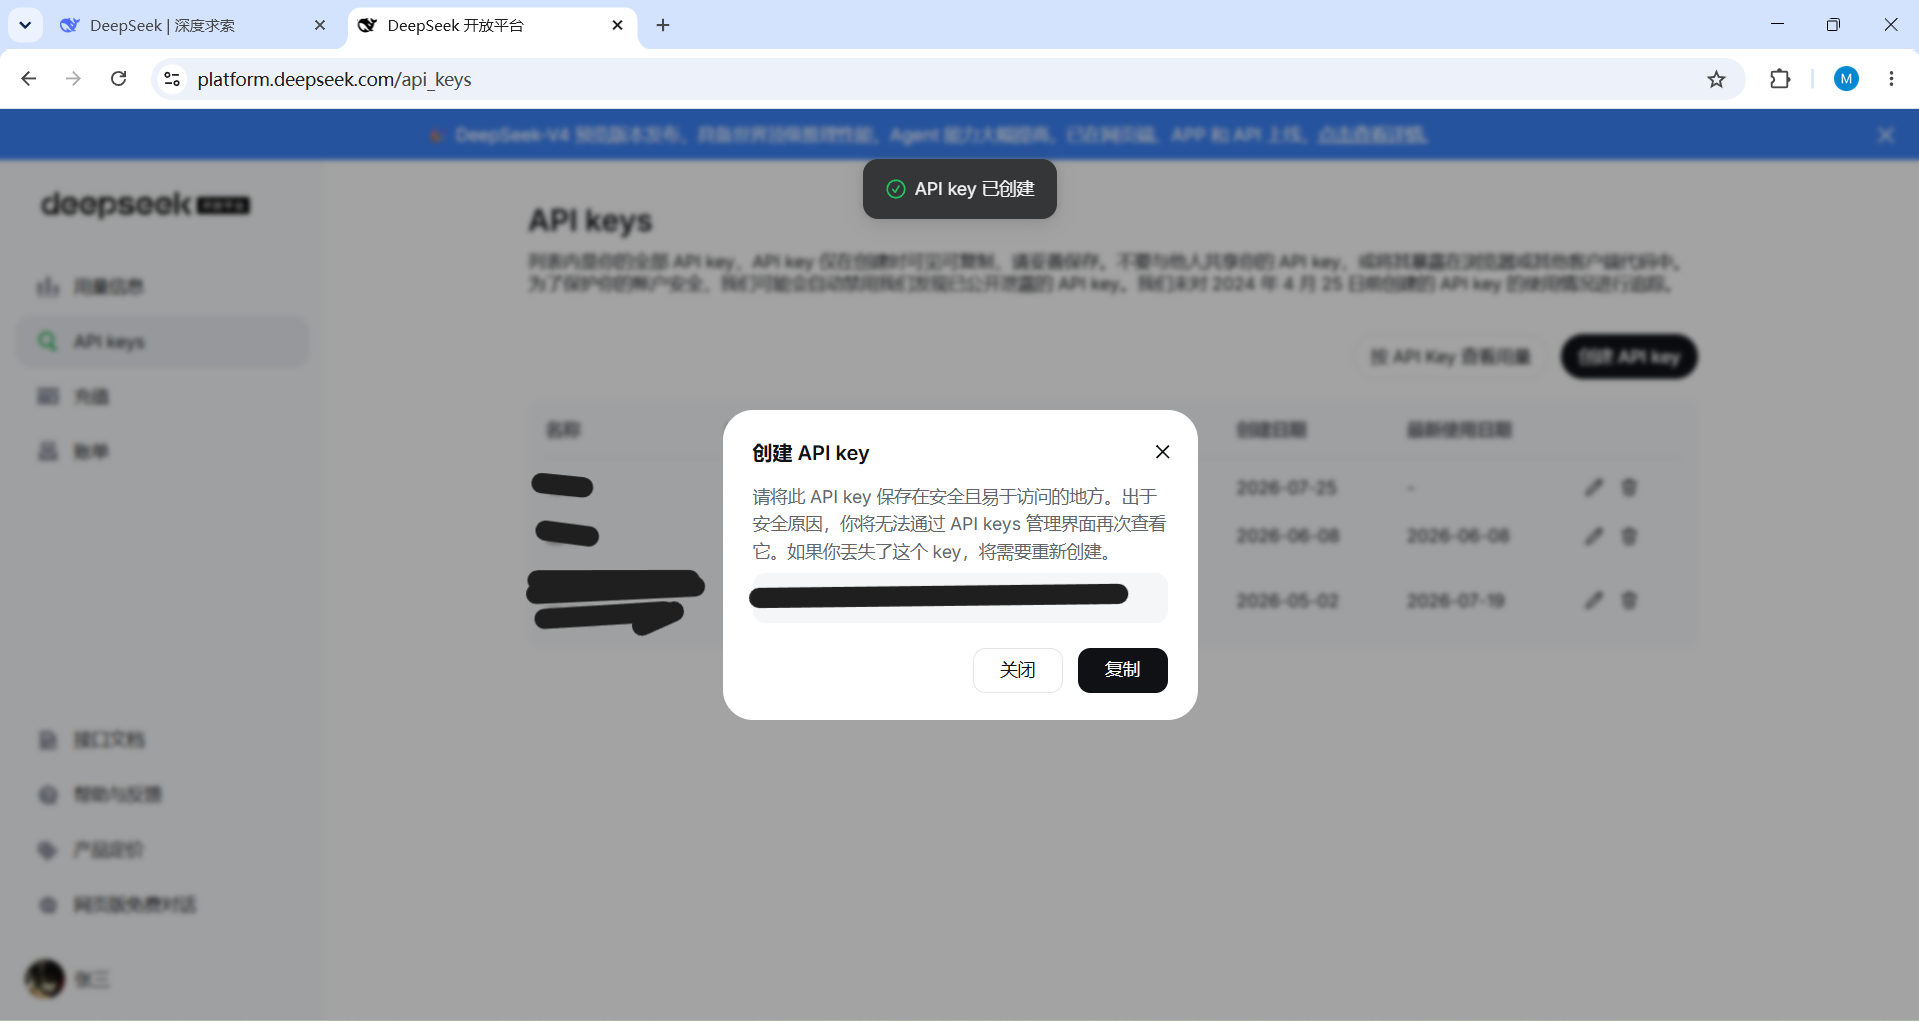Open the 产品定价 sidebar link
The height and width of the screenshot is (1021, 1919).
(x=163, y=850)
